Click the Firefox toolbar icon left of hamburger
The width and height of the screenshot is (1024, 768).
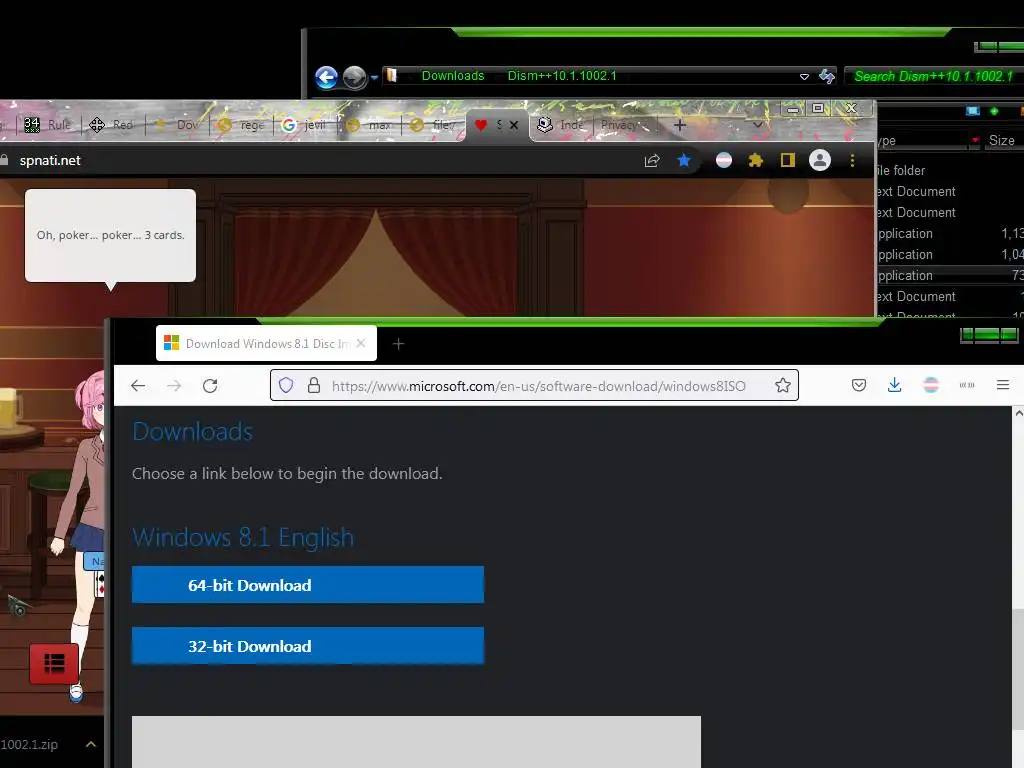[x=967, y=385]
